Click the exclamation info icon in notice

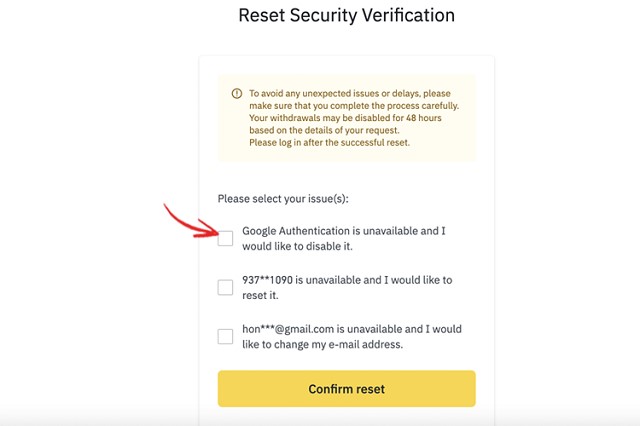pos(237,93)
